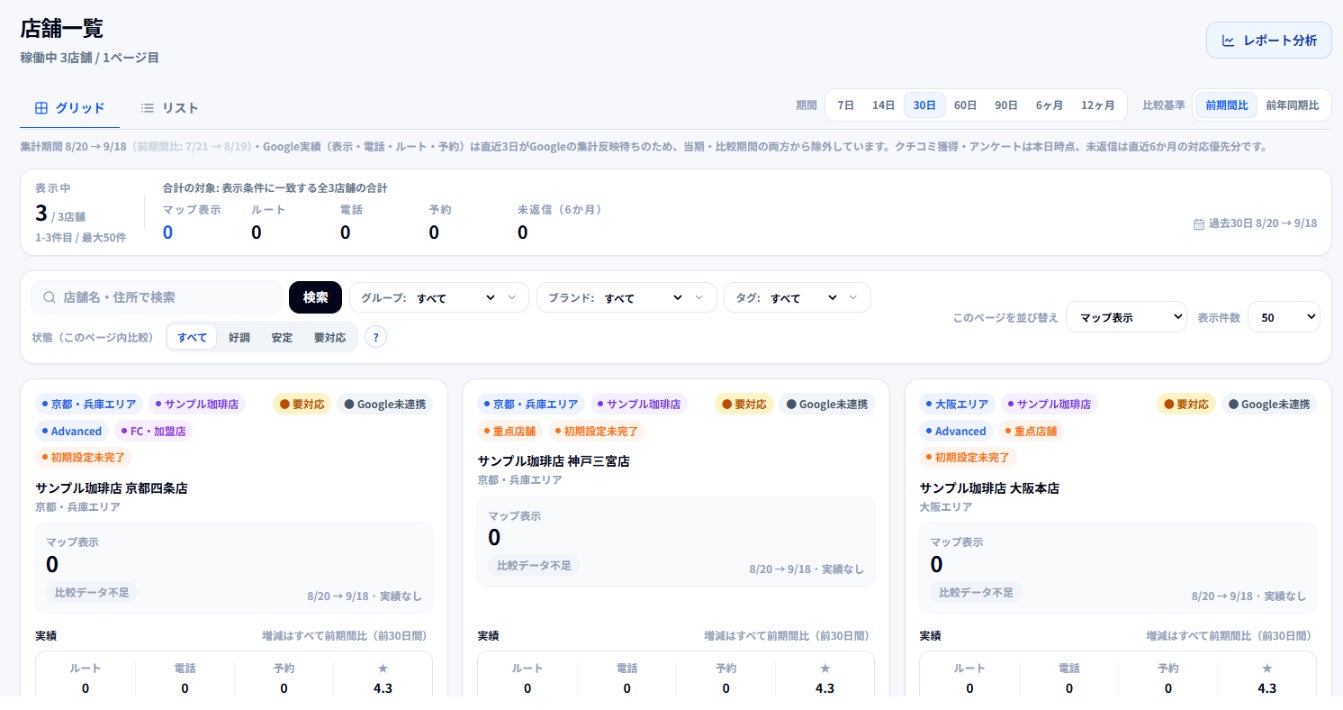The width and height of the screenshot is (1343, 710).
Task: Switch period to 90日
Action: tap(1006, 105)
